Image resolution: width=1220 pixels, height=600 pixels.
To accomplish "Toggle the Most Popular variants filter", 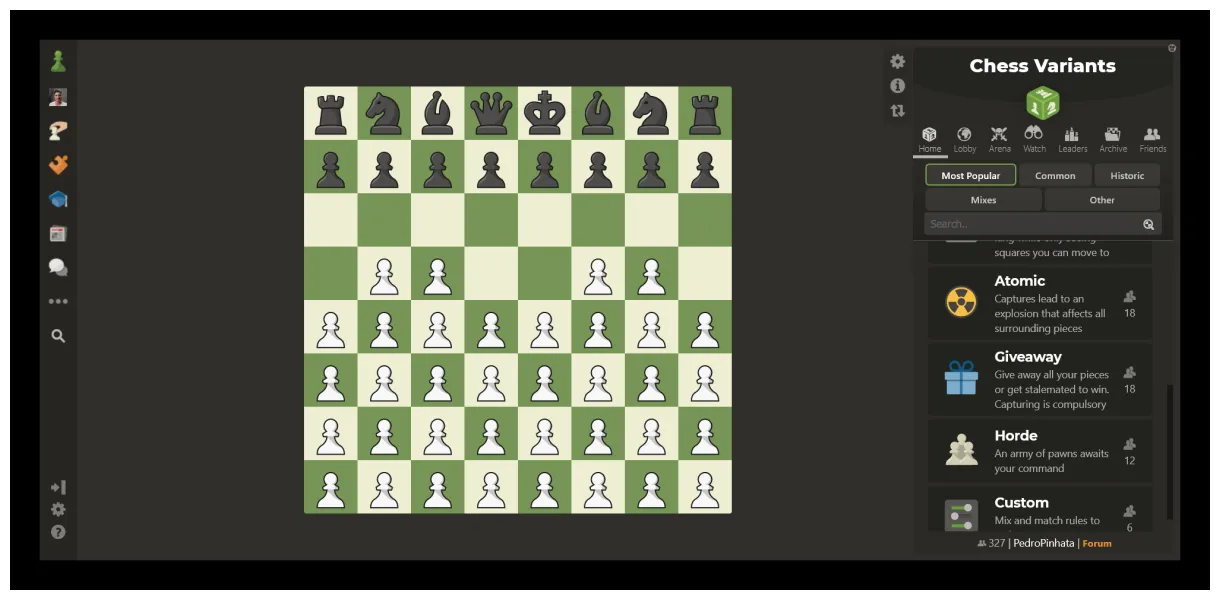I will (970, 175).
